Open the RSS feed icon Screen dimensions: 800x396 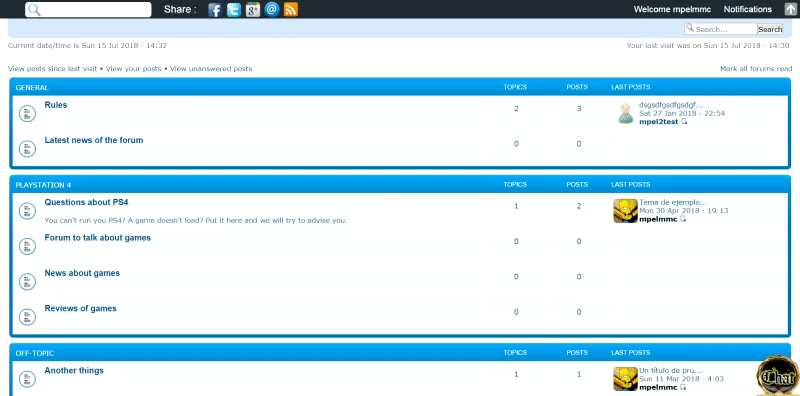pos(291,9)
